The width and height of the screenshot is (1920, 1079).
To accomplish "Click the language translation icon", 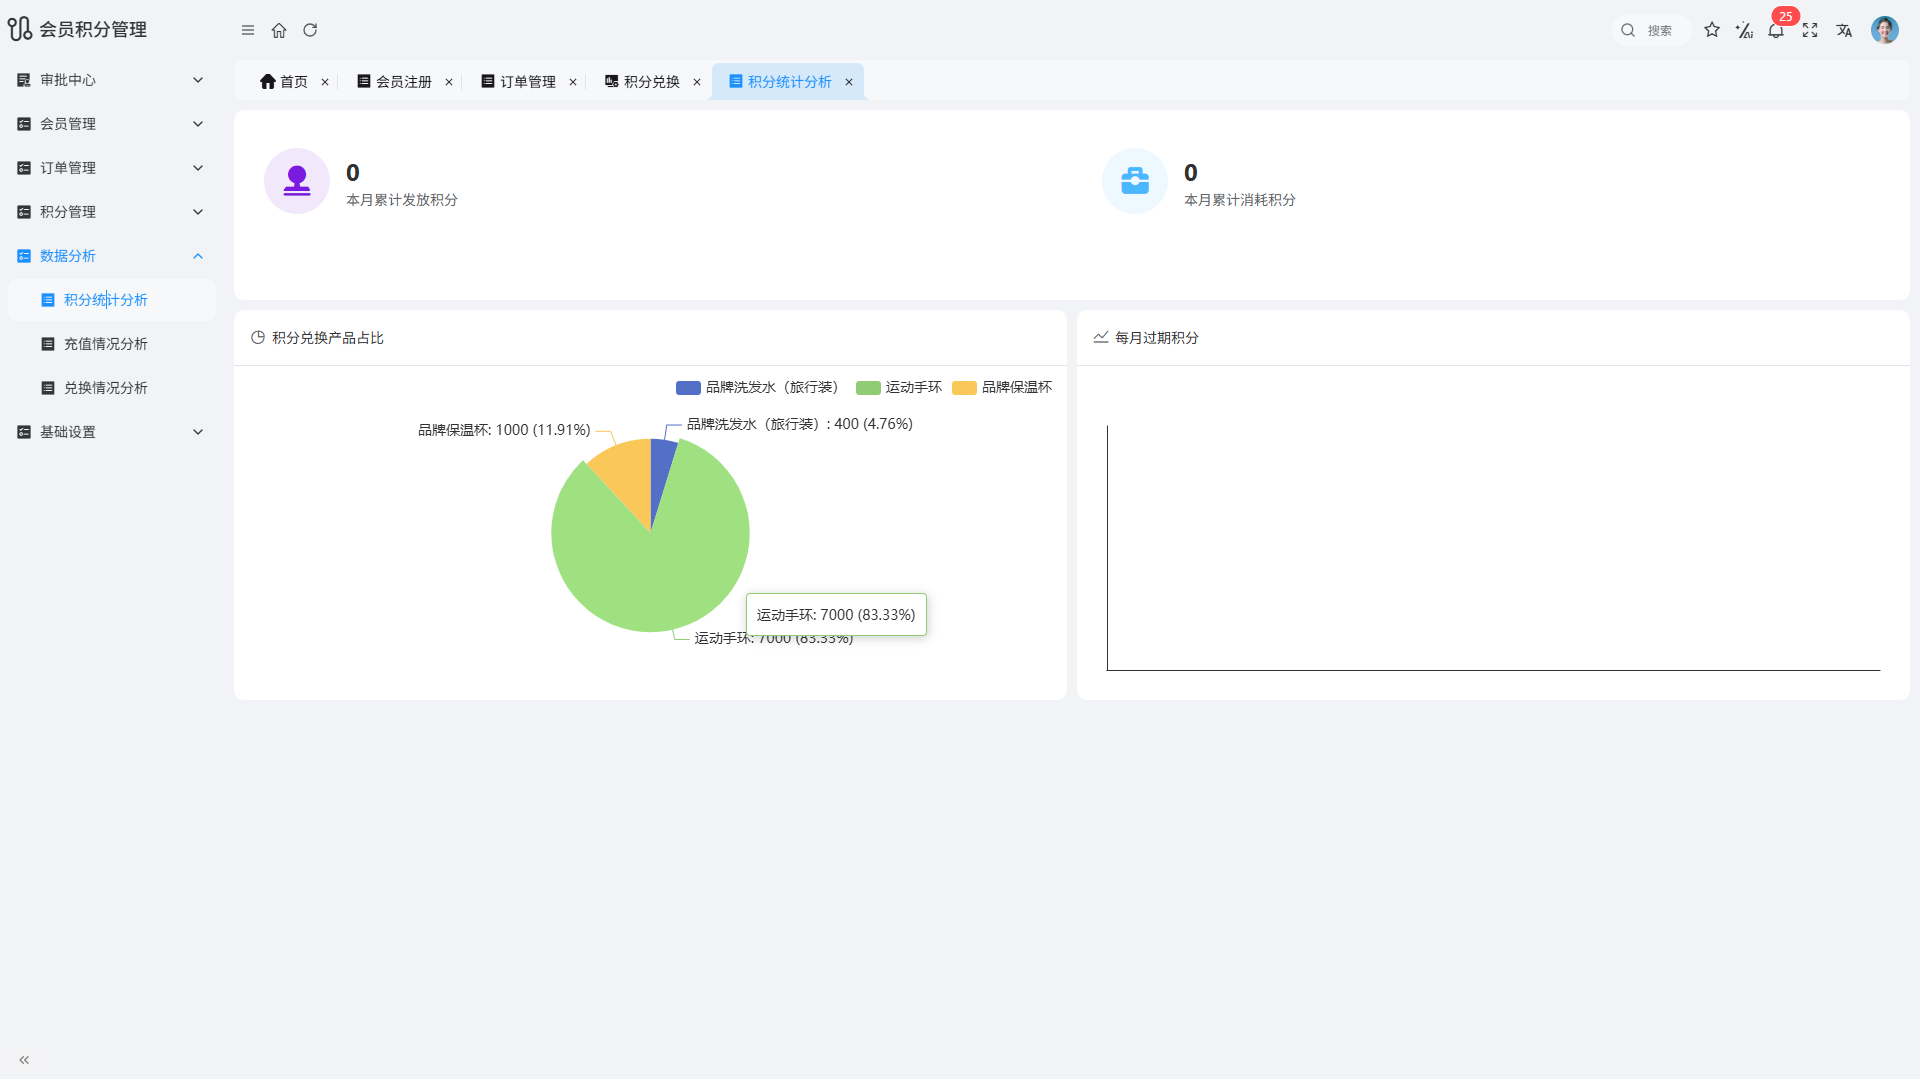I will coord(1844,30).
